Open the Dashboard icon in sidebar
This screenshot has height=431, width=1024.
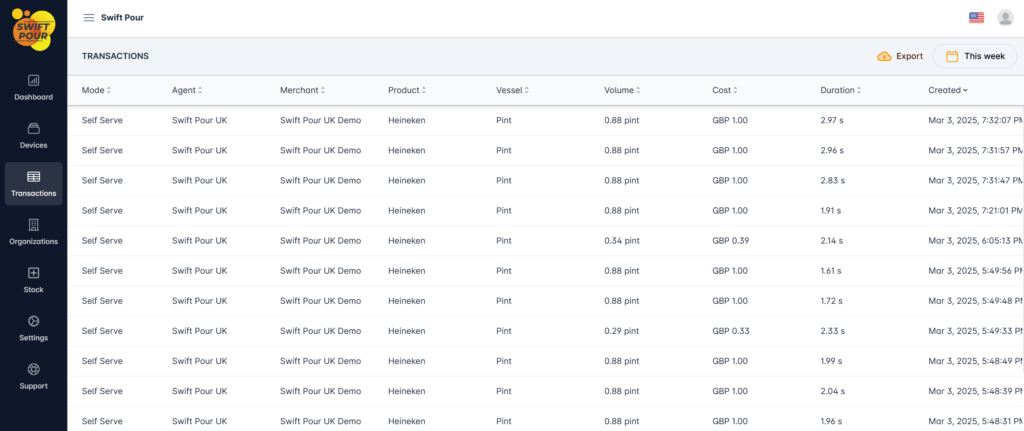(x=33, y=80)
